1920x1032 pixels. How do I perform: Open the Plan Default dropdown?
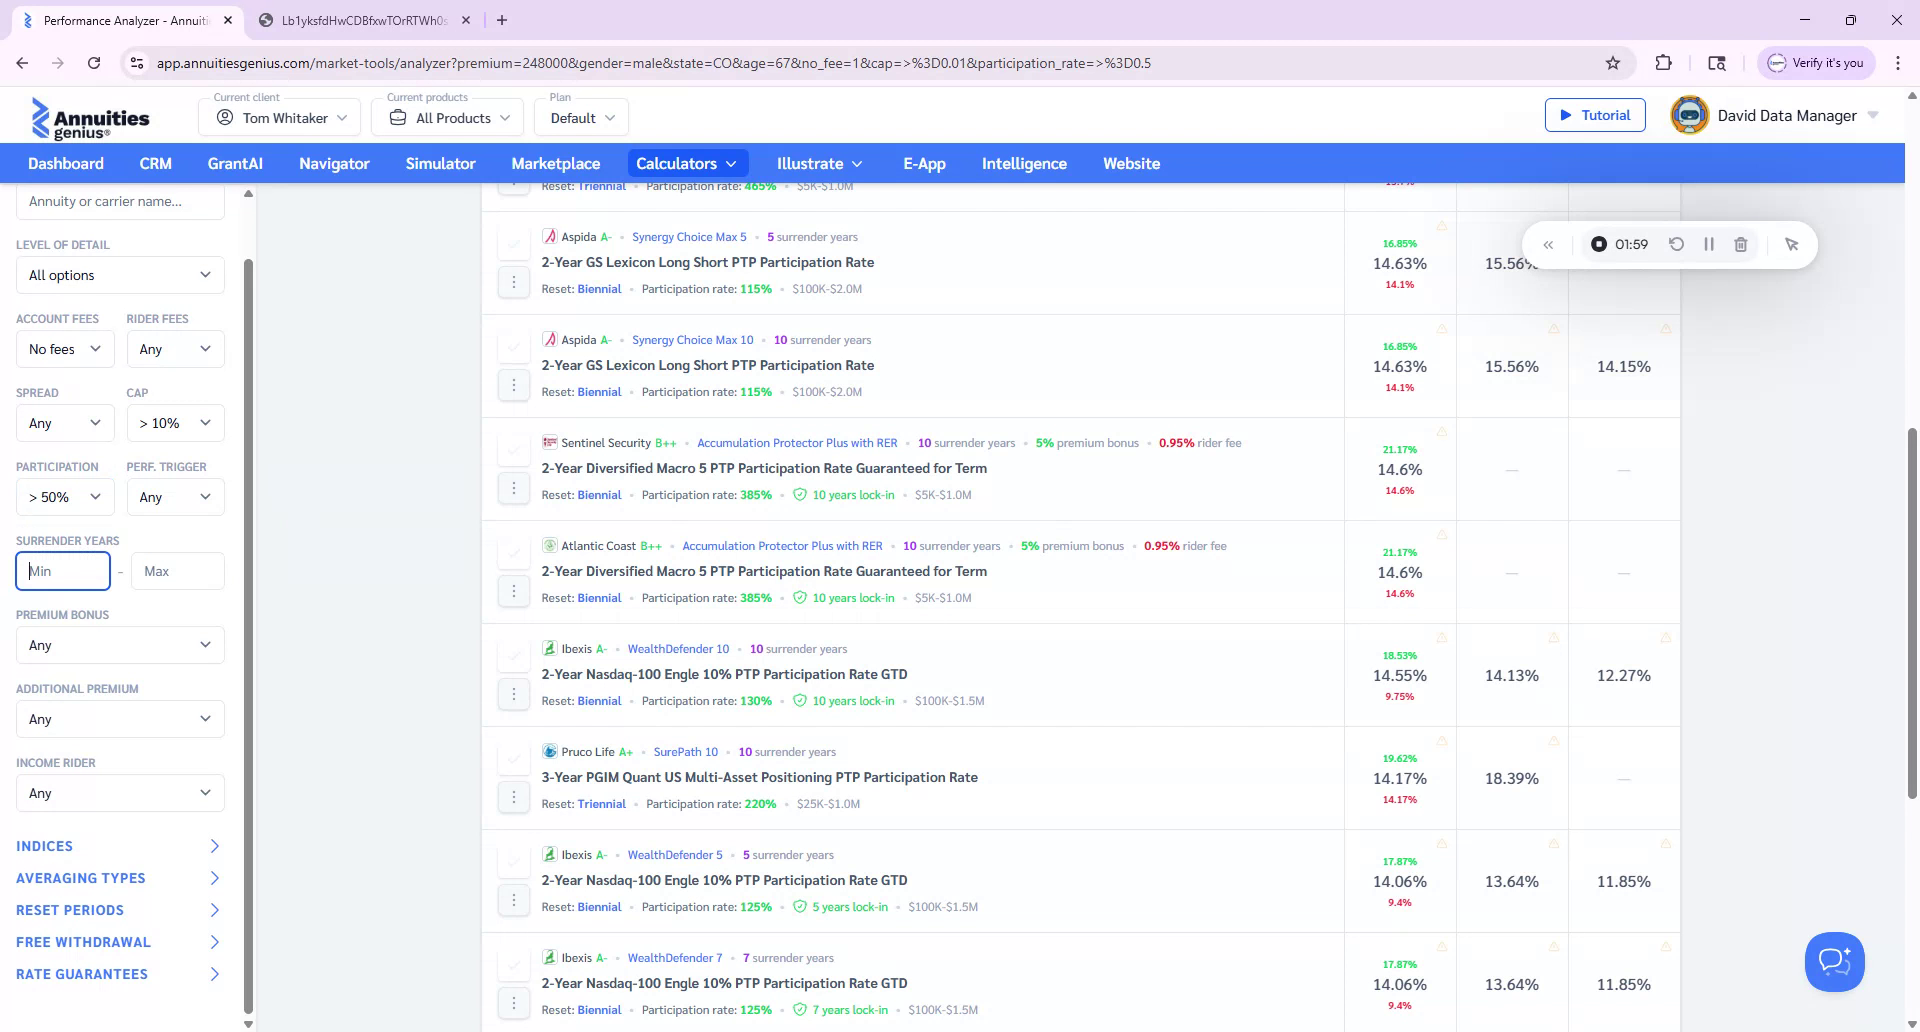click(x=581, y=117)
